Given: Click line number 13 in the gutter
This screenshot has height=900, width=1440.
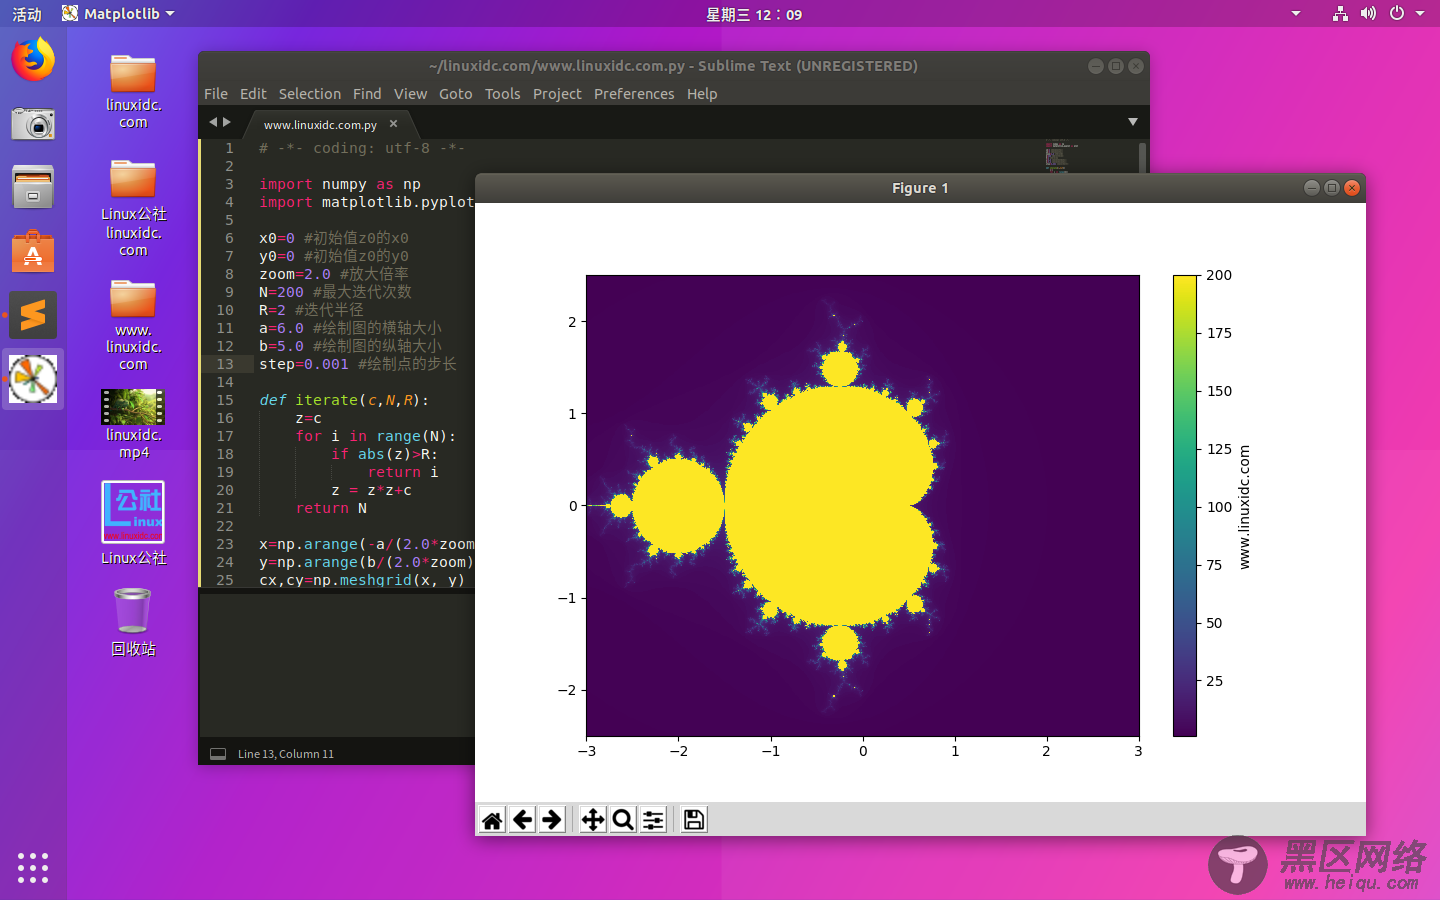Looking at the screenshot, I should [225, 364].
